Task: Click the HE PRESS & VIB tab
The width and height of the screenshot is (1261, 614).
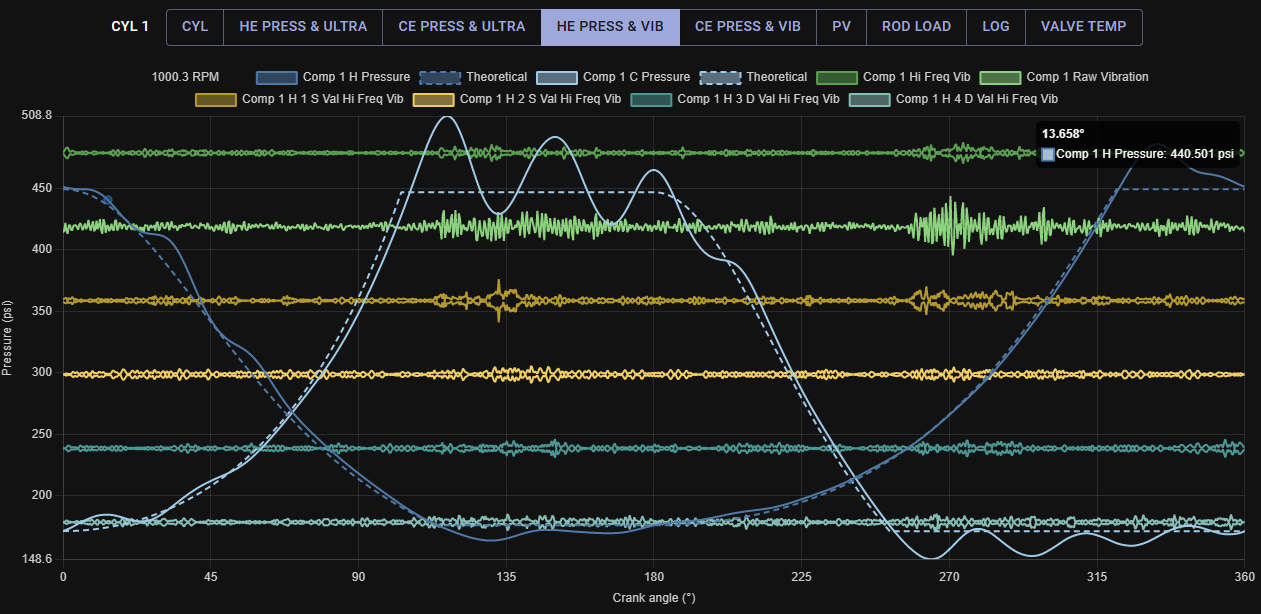Action: [x=610, y=27]
